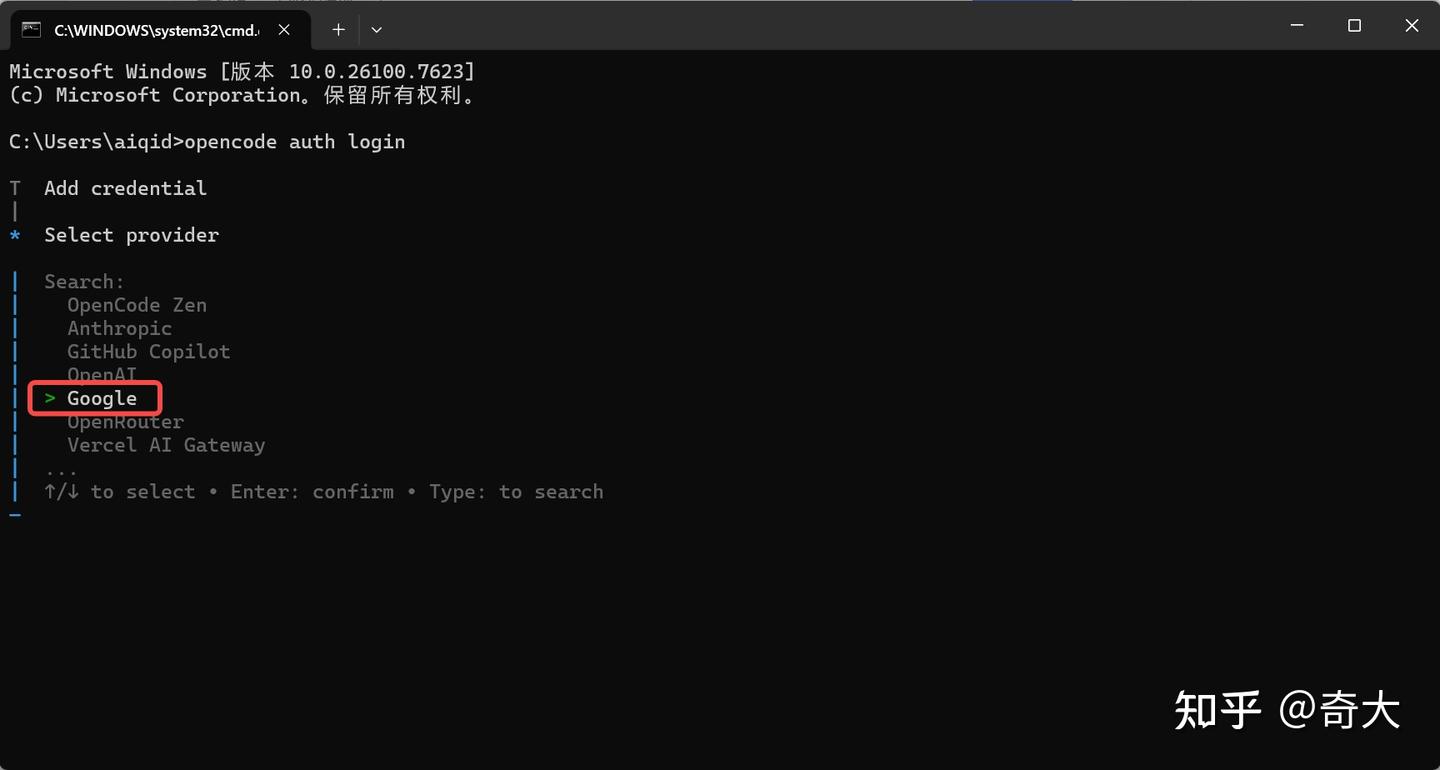
Task: Select the Anthropic provider
Action: click(x=119, y=328)
